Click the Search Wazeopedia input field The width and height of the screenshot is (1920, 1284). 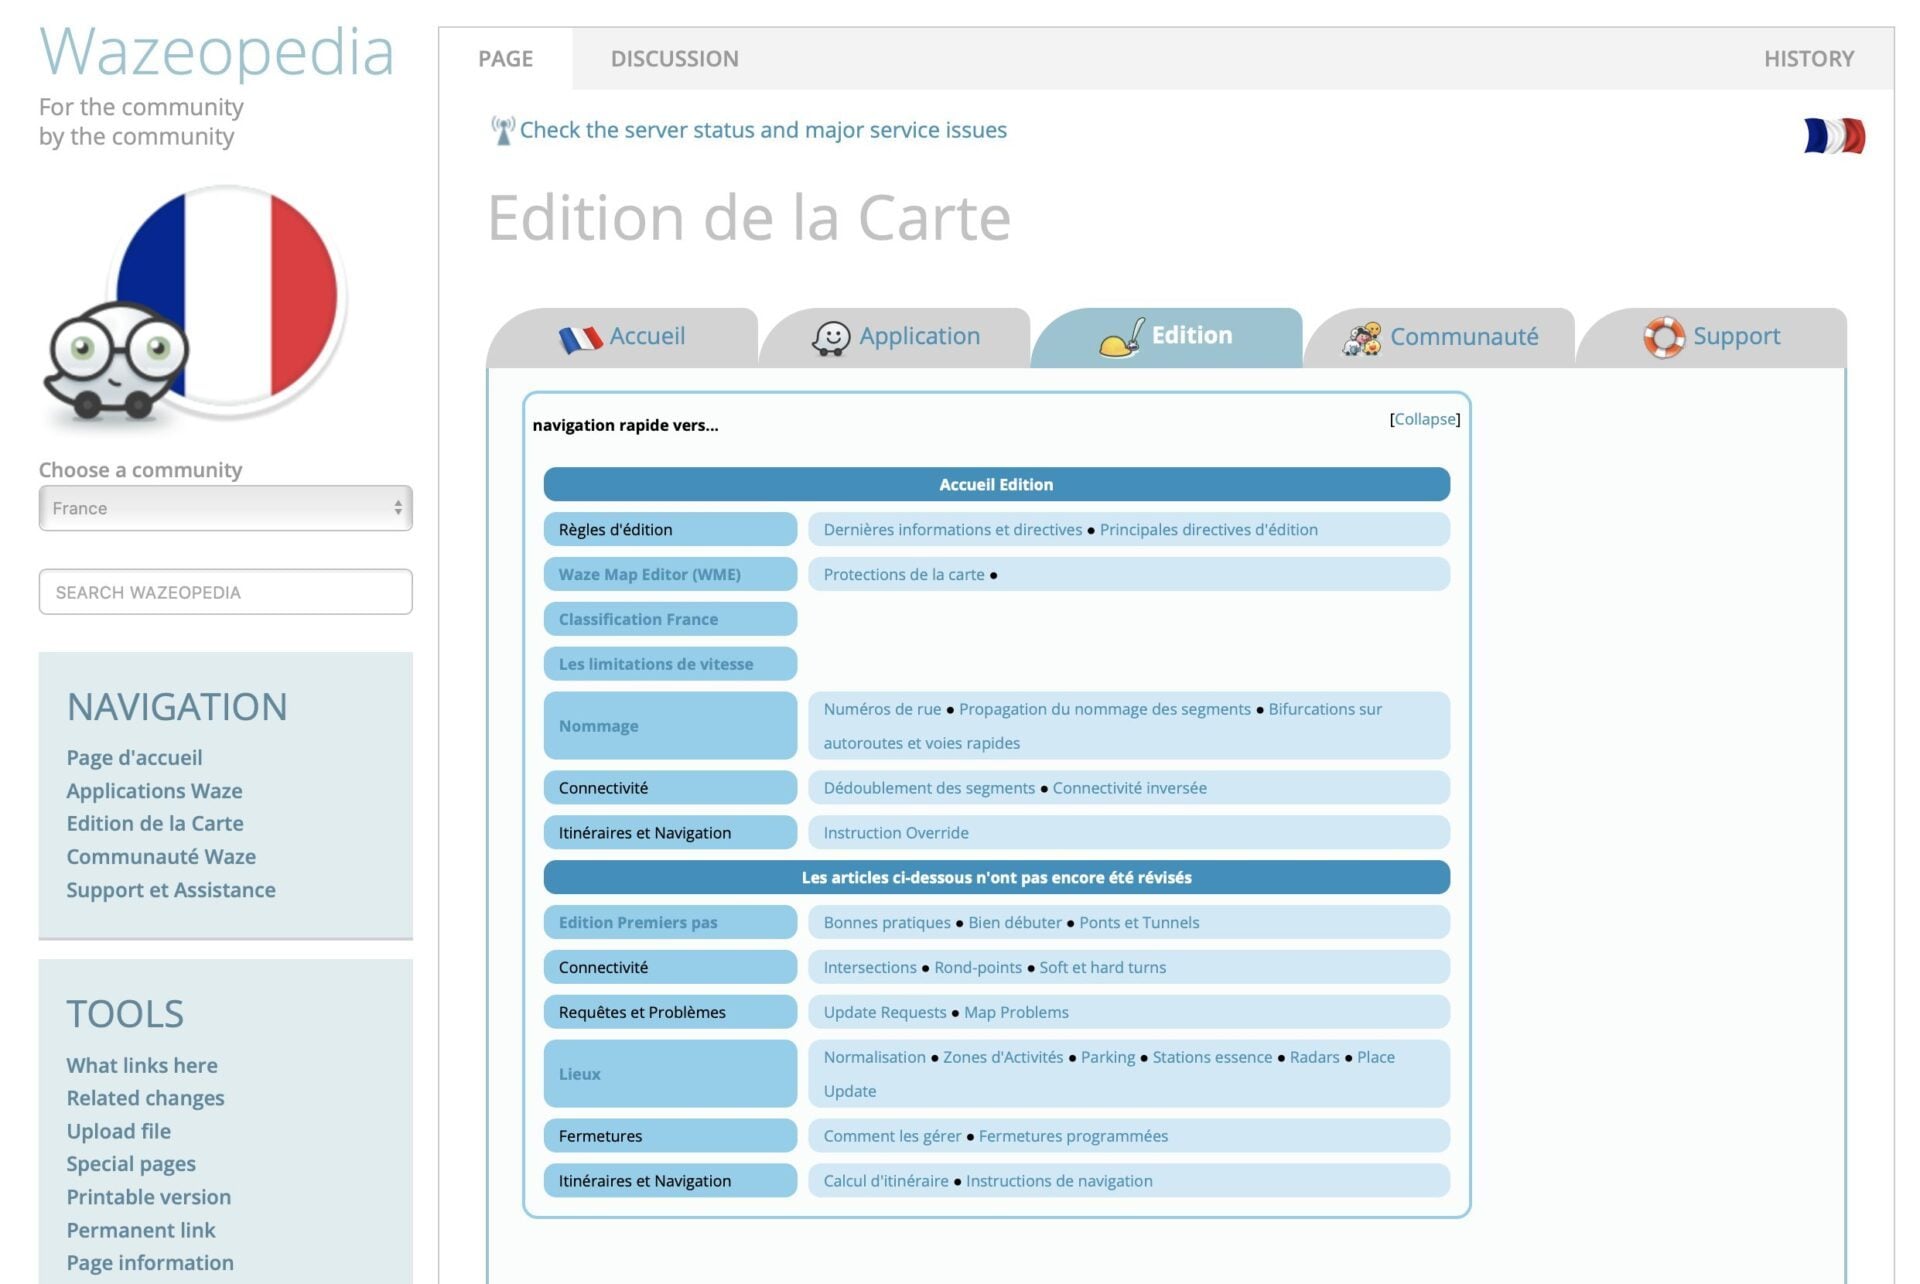tap(225, 592)
